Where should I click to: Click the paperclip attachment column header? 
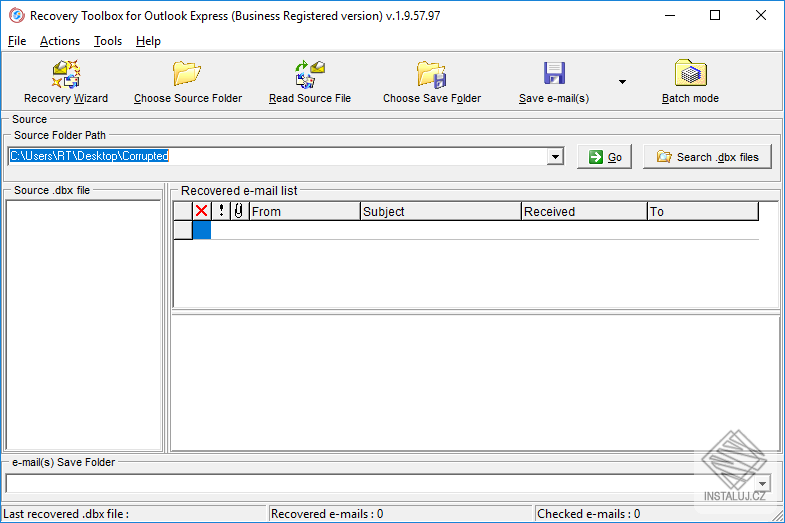click(x=239, y=211)
